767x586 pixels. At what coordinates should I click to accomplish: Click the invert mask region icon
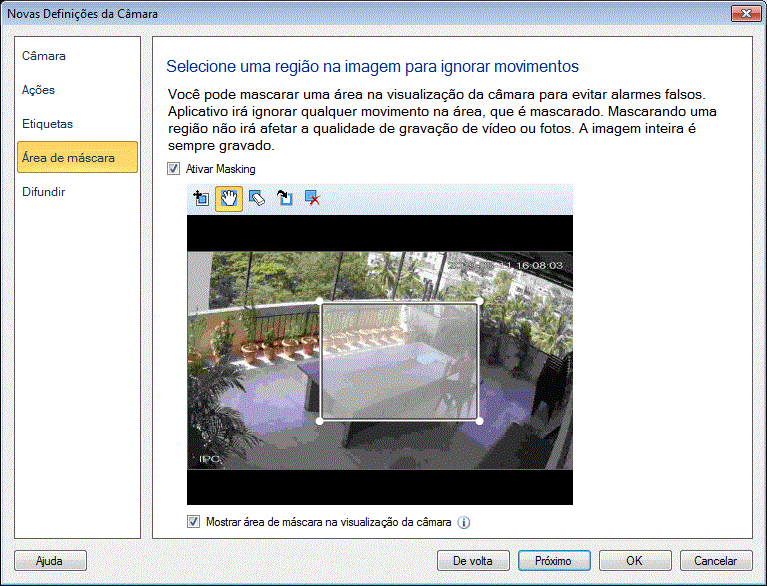(x=284, y=198)
